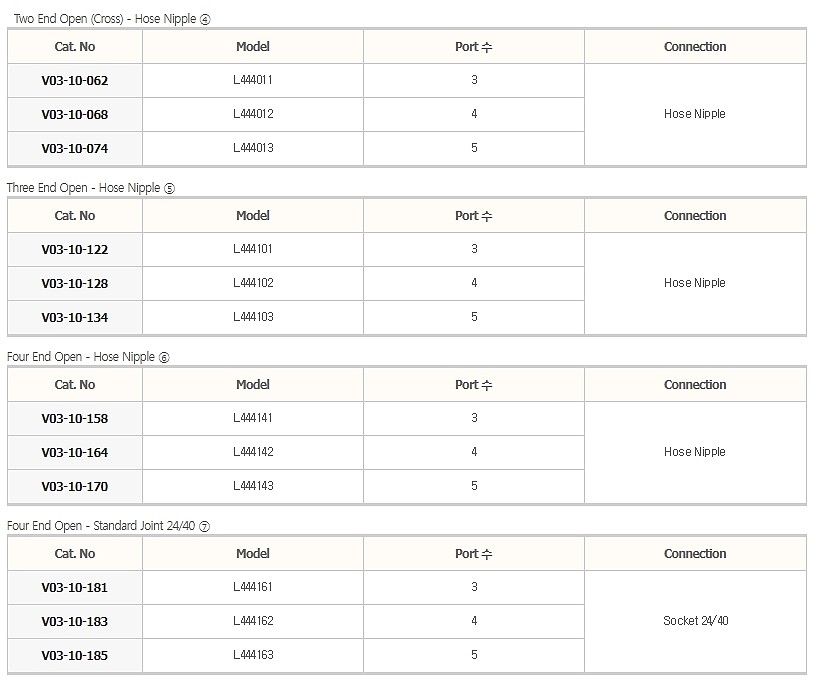Click catalog number V03-10-062
813x681 pixels.
tap(75, 80)
